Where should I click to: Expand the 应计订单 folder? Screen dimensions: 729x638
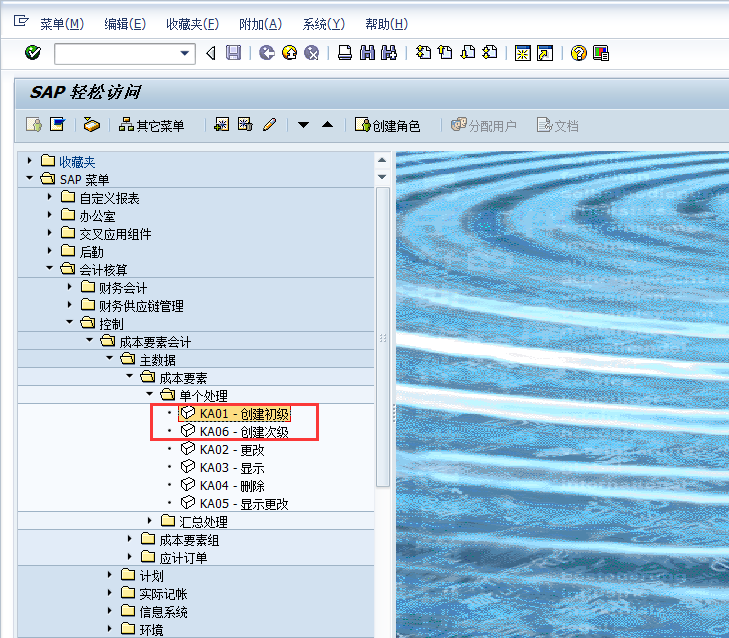click(x=130, y=557)
